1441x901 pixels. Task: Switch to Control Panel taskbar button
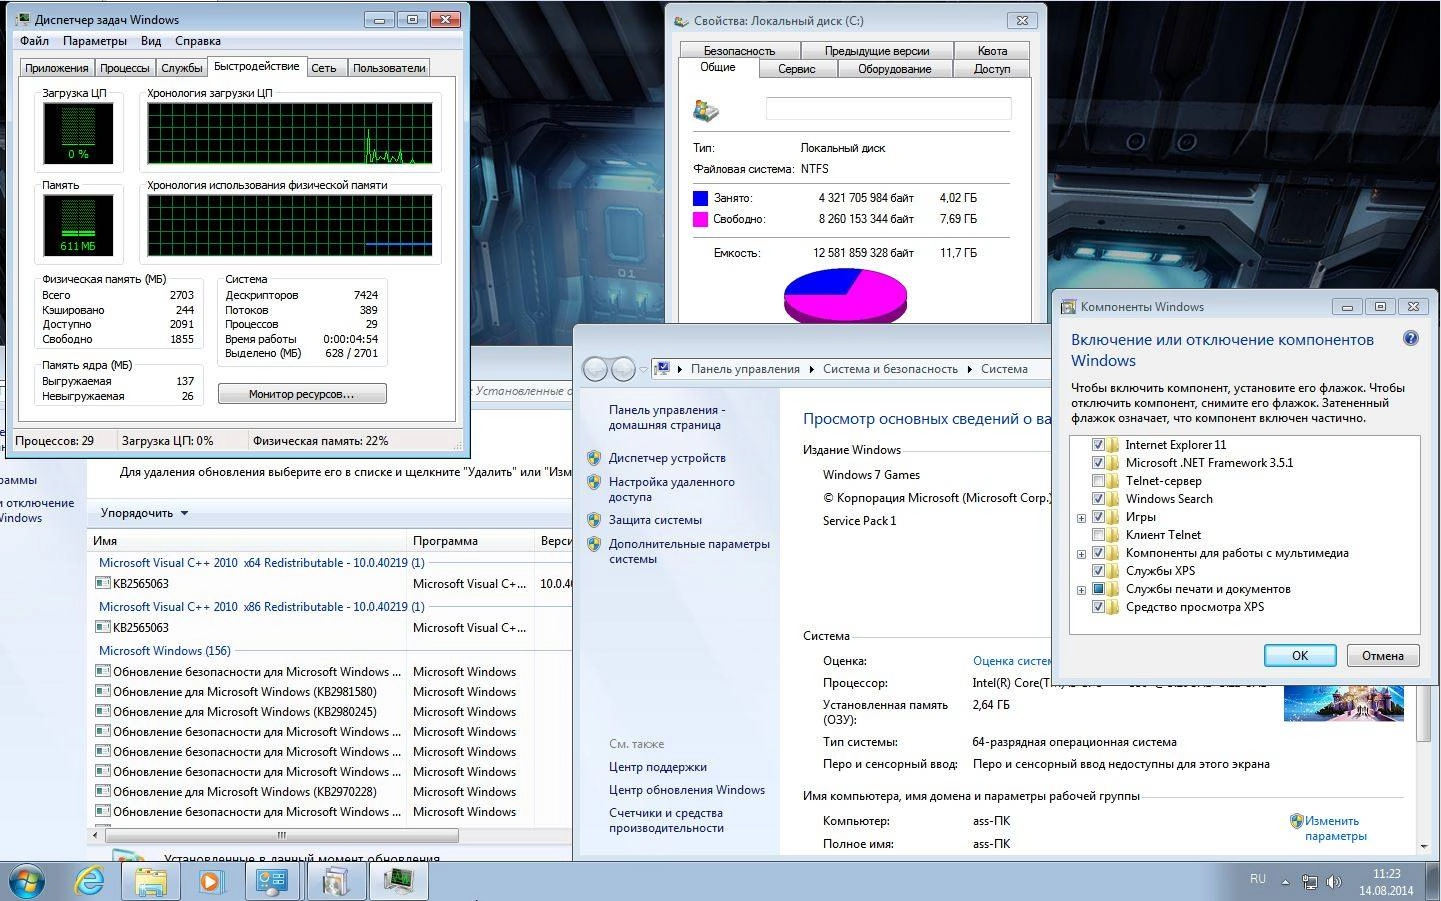[x=272, y=881]
